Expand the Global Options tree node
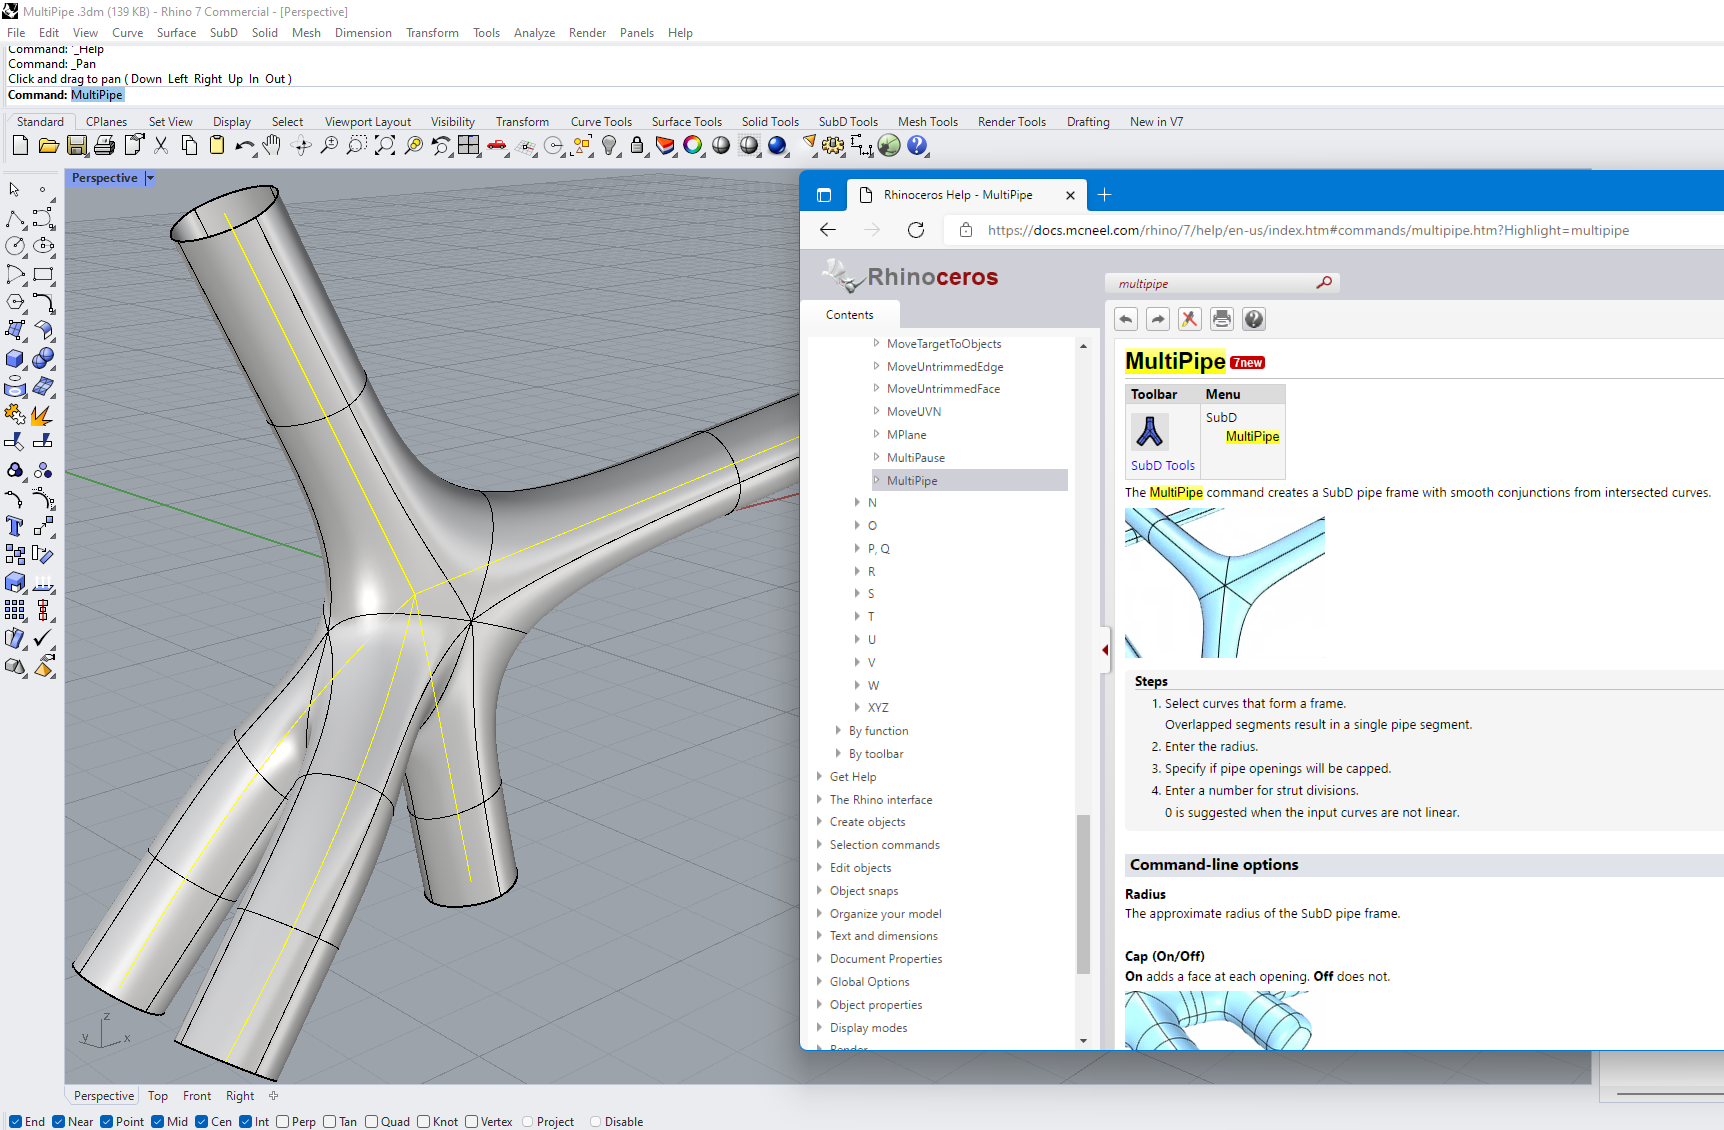Screen dimensions: 1724x1130 click(819, 981)
